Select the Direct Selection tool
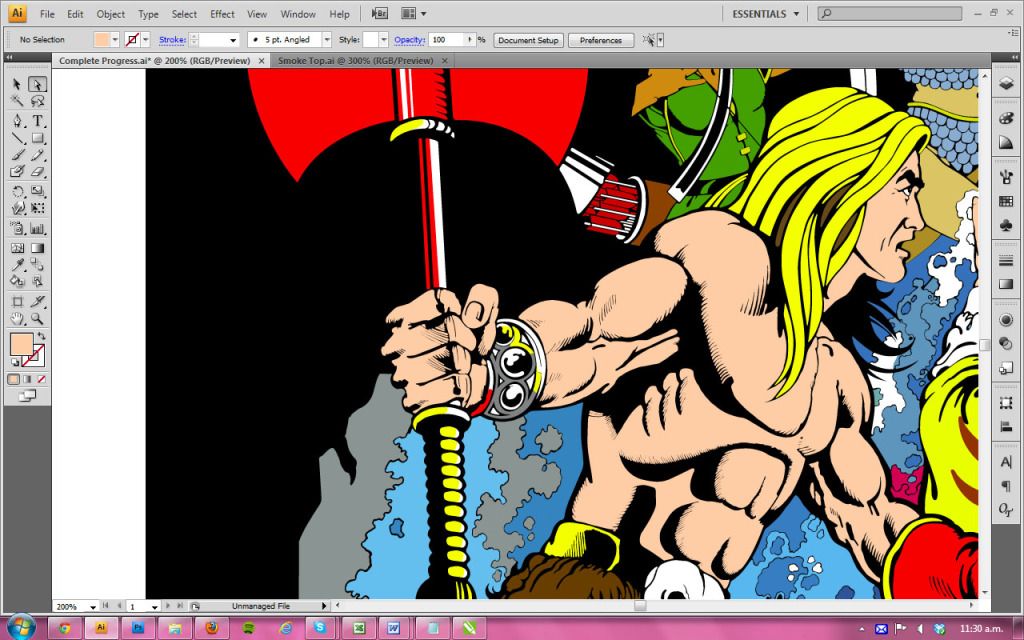Screen dimensions: 1024x640 click(37, 84)
